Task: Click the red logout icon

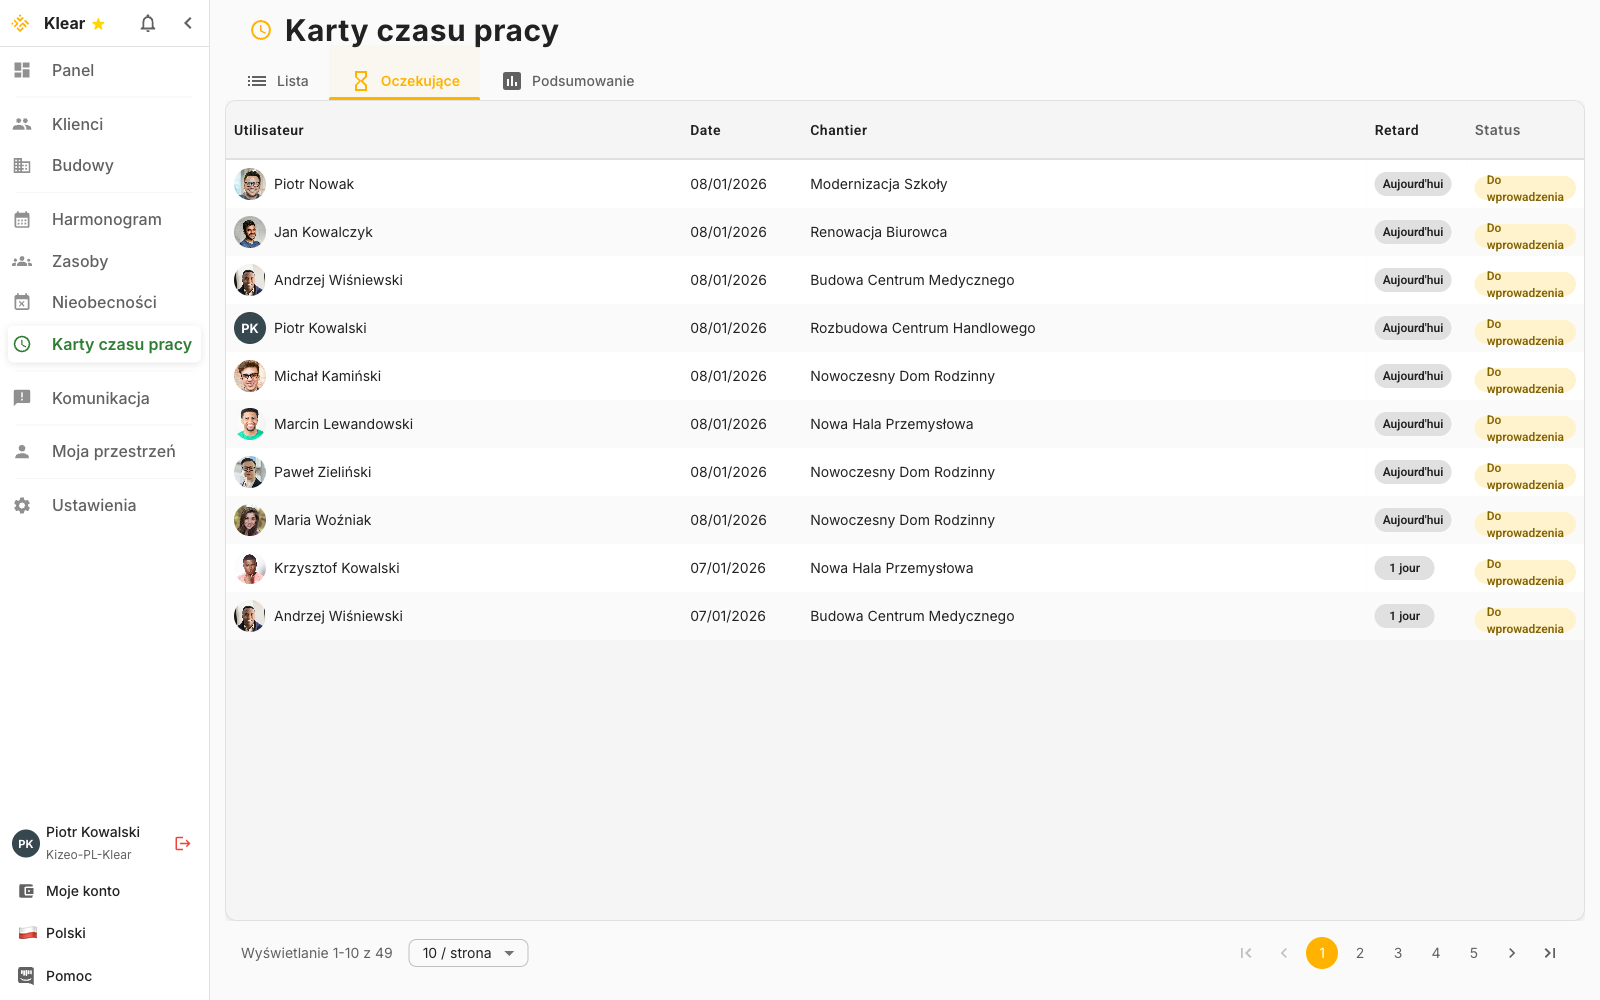Action: (182, 843)
